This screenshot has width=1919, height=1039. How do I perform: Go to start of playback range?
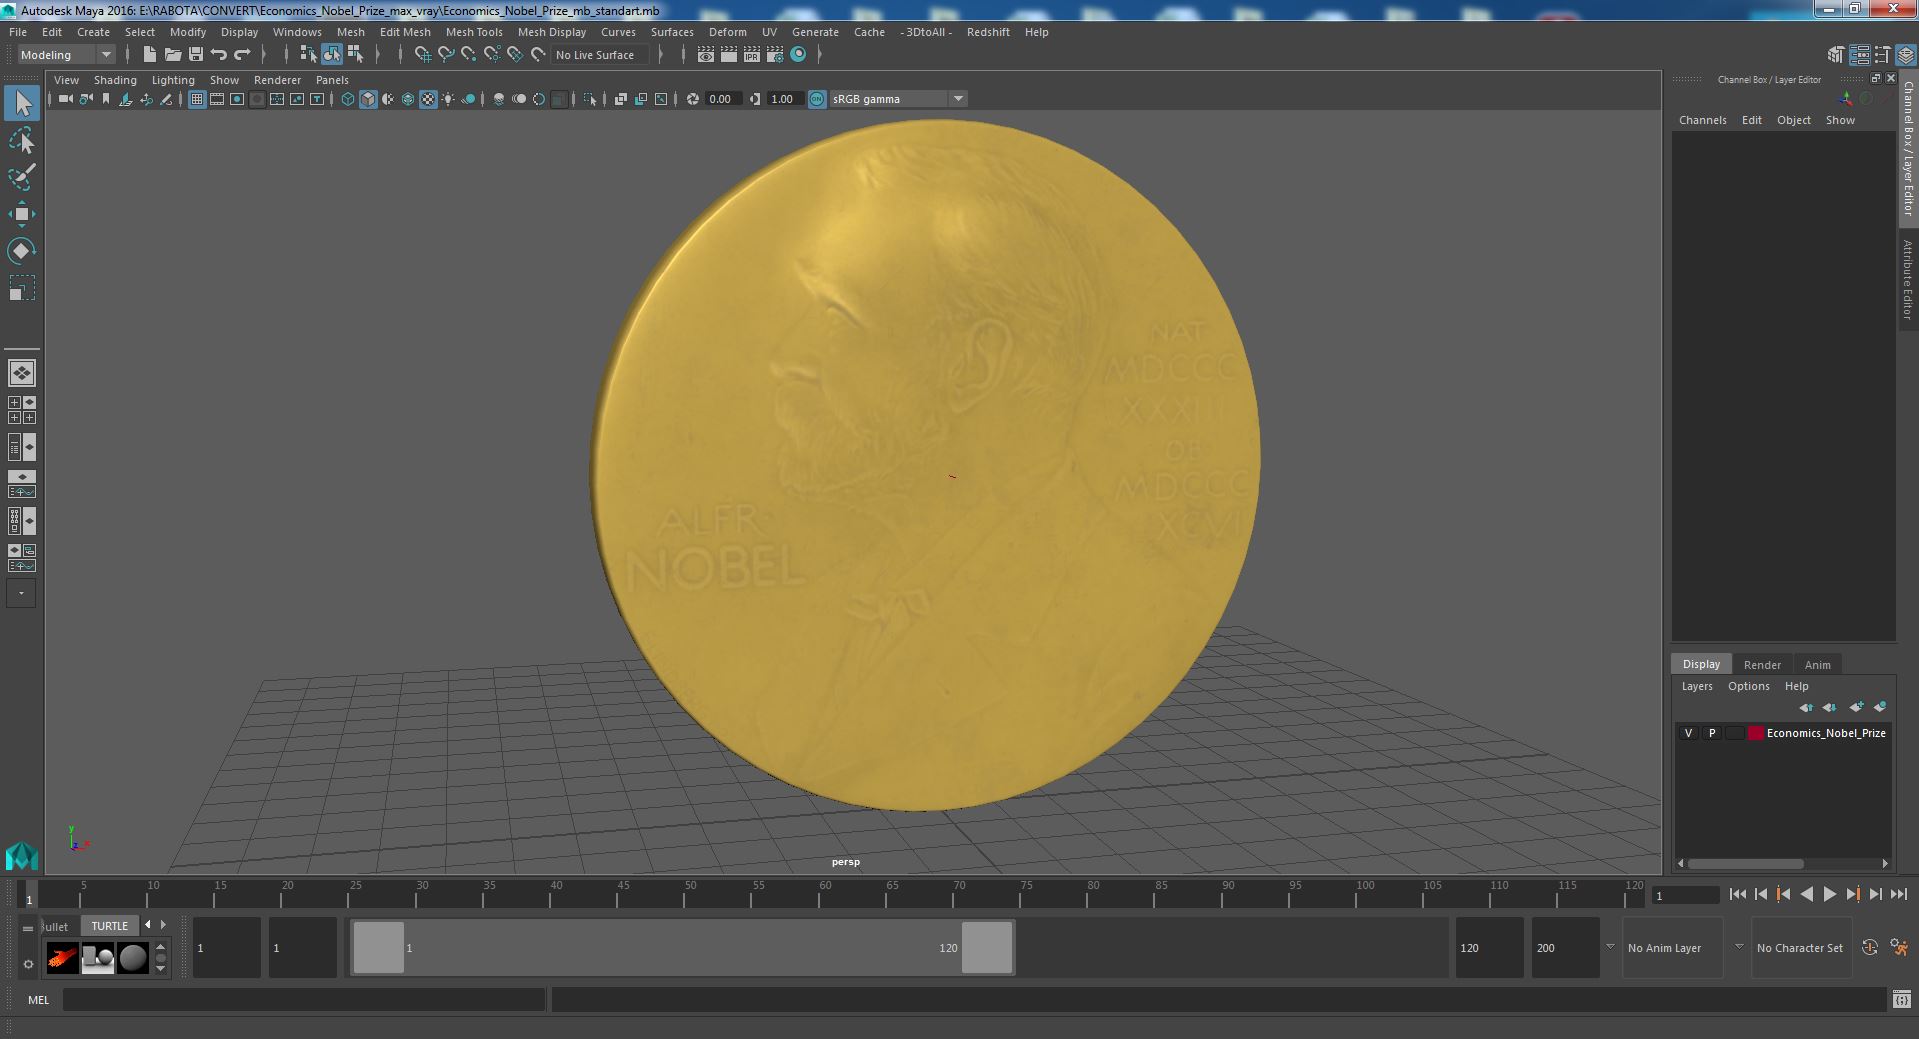[x=1737, y=895]
